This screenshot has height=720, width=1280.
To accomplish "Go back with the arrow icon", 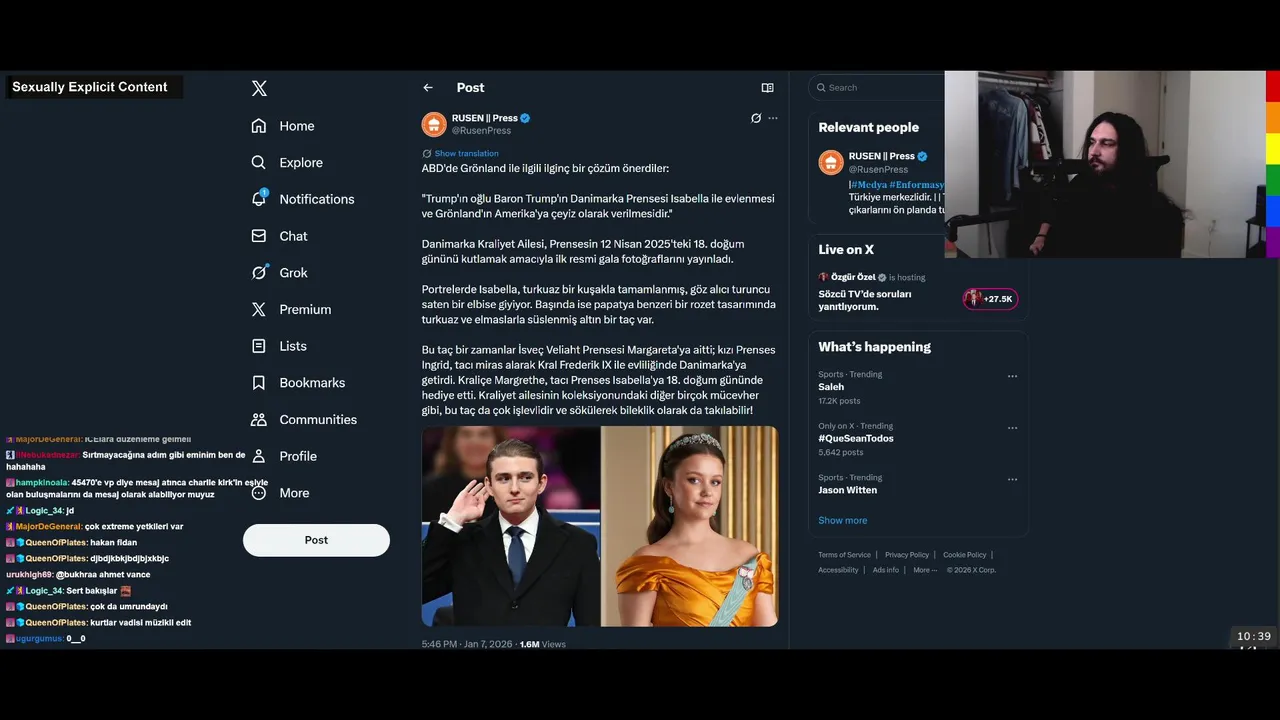I will [x=428, y=88].
